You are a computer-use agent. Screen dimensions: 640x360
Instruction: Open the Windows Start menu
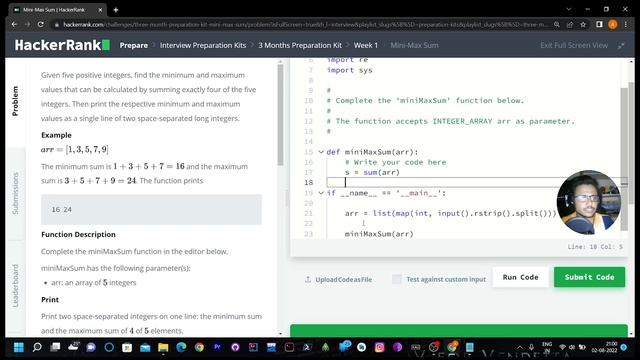19,347
